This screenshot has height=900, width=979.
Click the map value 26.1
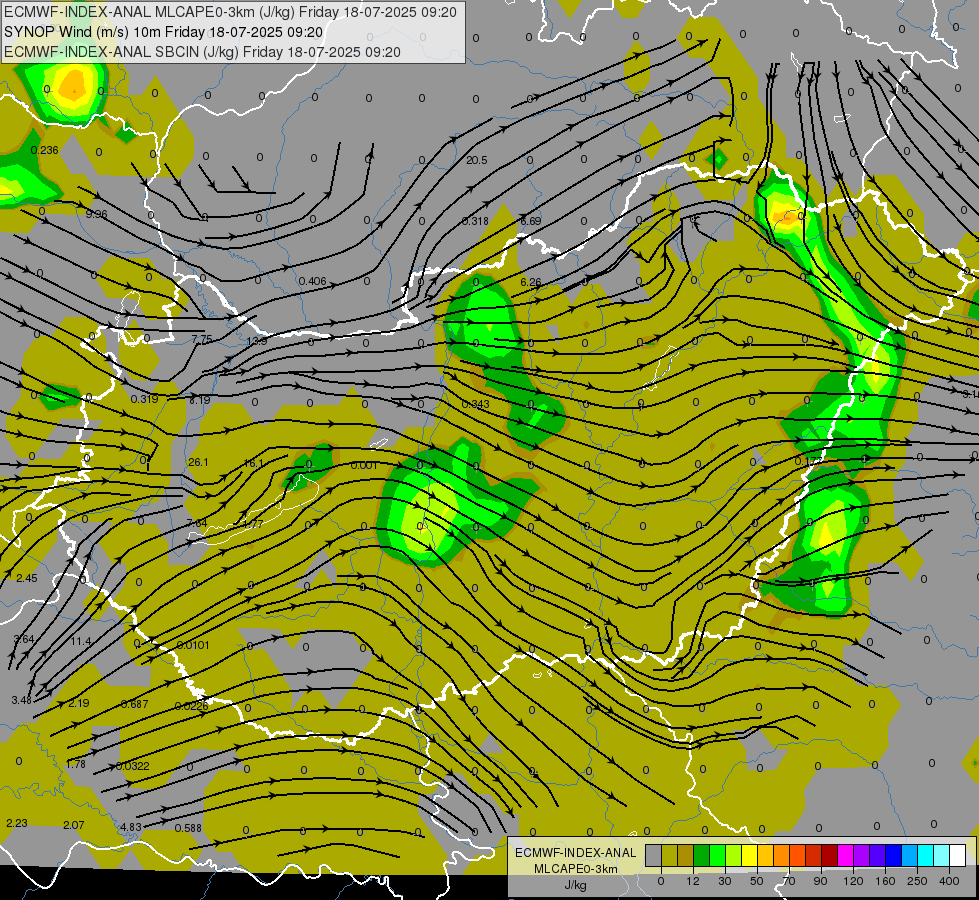click(198, 463)
